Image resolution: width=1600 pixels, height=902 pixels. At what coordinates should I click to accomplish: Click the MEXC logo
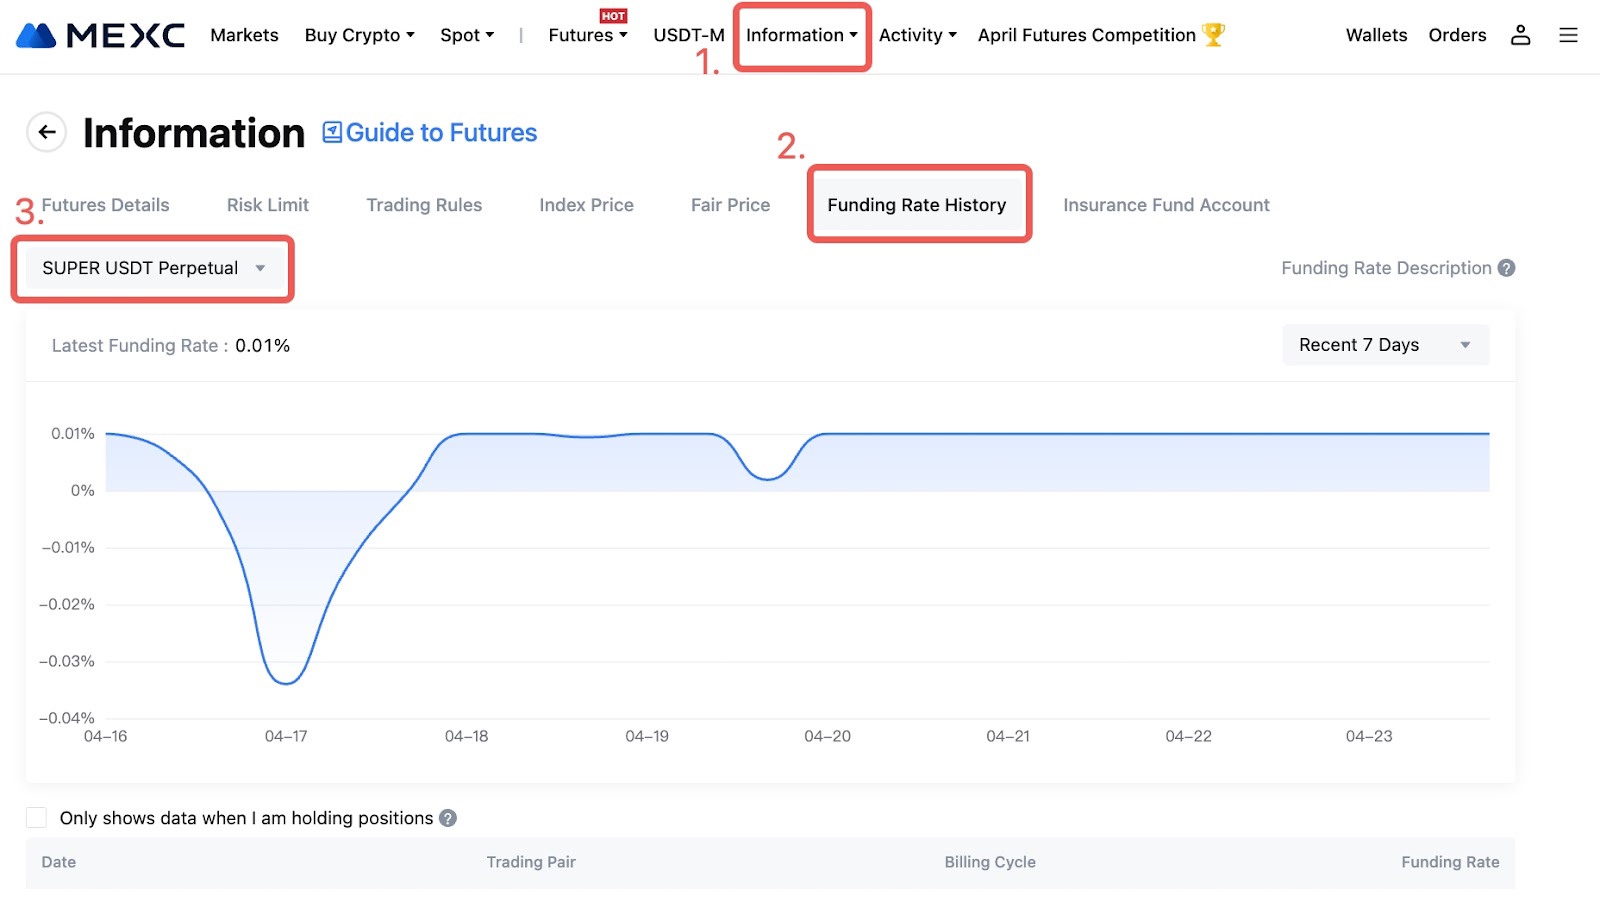[100, 36]
